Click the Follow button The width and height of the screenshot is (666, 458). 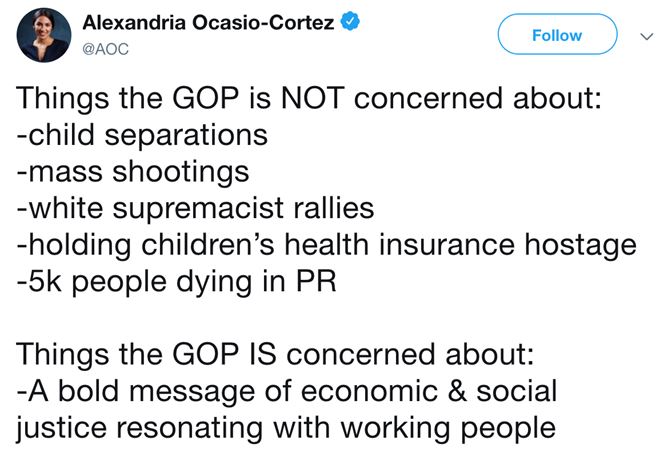556,35
